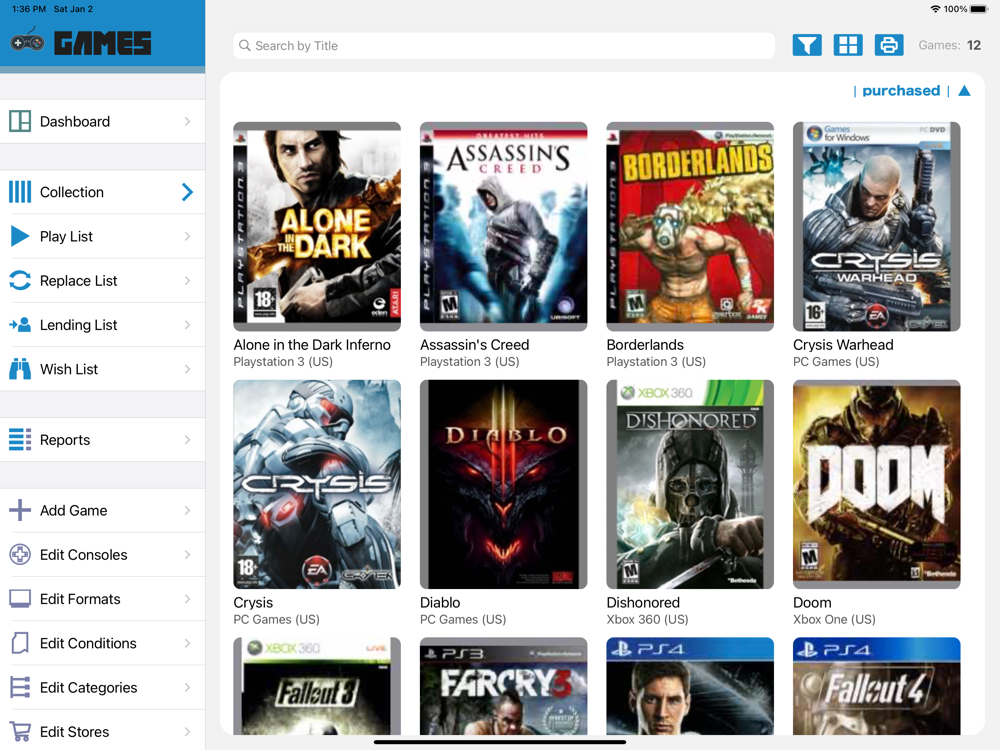Click the Play List triangle icon

[x=20, y=236]
